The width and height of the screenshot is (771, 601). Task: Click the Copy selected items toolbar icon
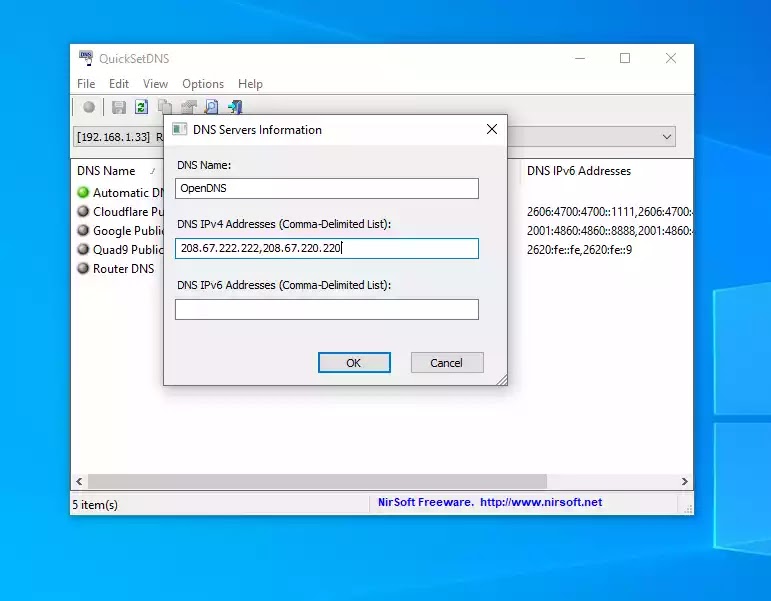pos(165,107)
